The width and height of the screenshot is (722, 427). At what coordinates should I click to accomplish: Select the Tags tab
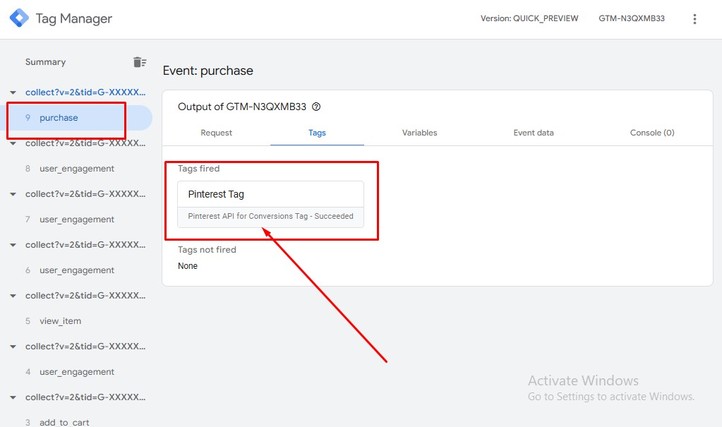[317, 132]
